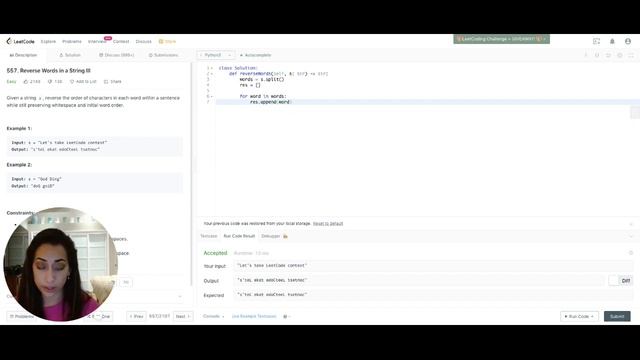The width and height of the screenshot is (640, 360).
Task: Toggle the Diff switch
Action: (620, 280)
